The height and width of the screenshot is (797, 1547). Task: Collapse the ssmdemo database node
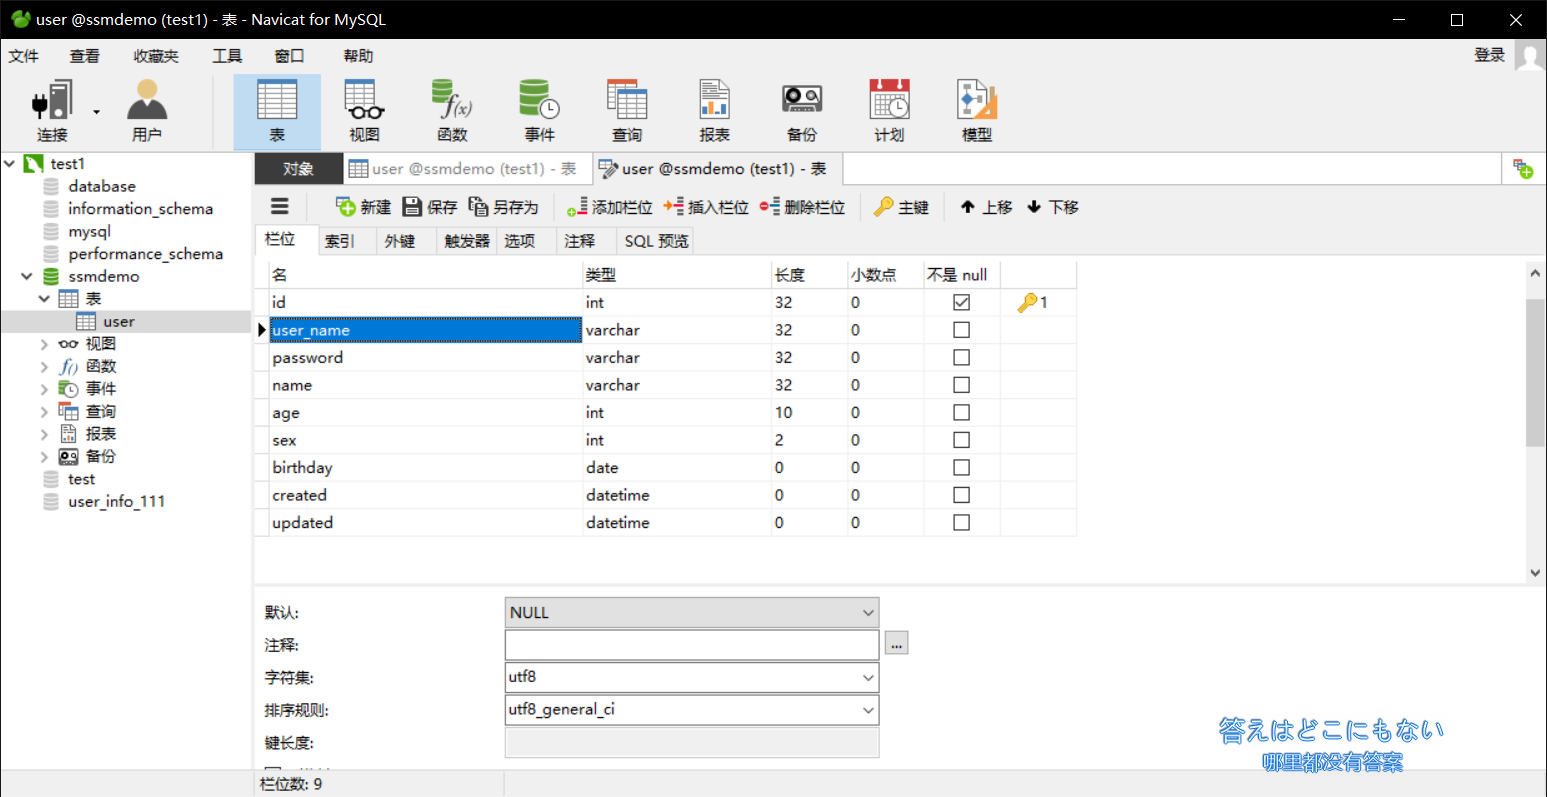[27, 276]
